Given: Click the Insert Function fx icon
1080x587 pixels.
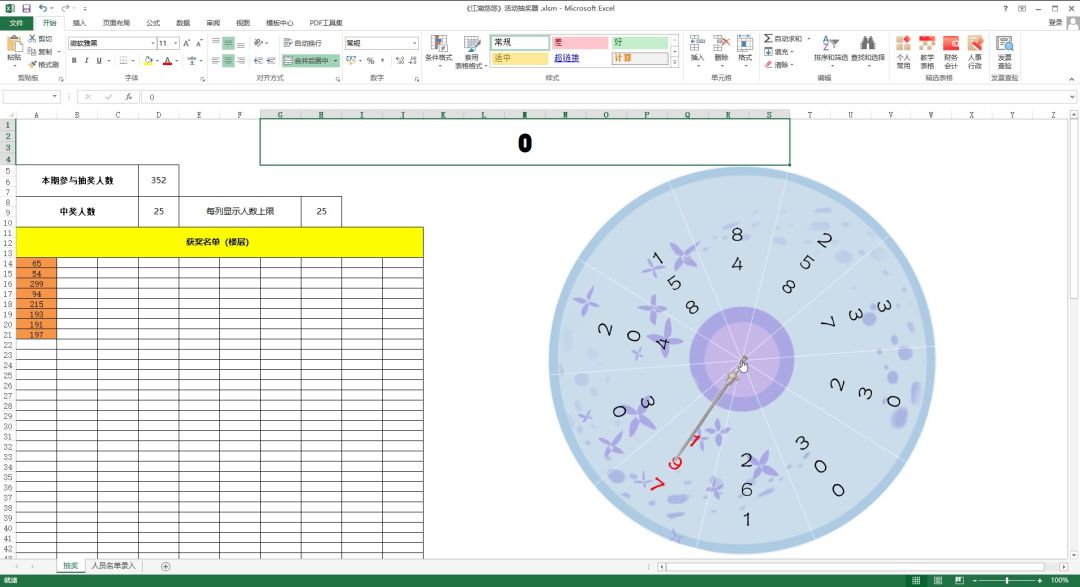Looking at the screenshot, I should [127, 97].
